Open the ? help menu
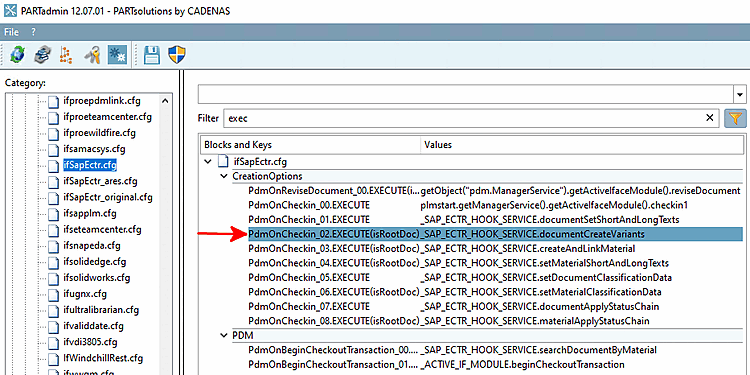Screen dimensions: 750x375 click(33, 32)
